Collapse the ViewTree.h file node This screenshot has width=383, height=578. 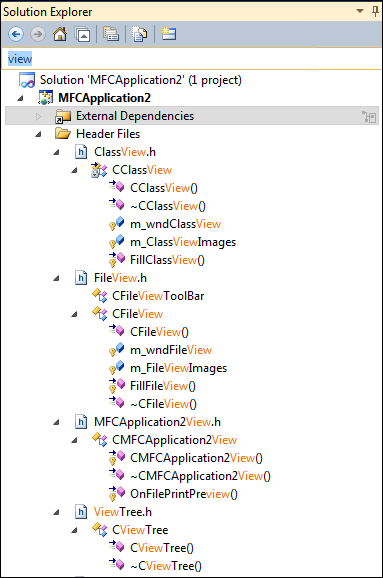pos(56,512)
